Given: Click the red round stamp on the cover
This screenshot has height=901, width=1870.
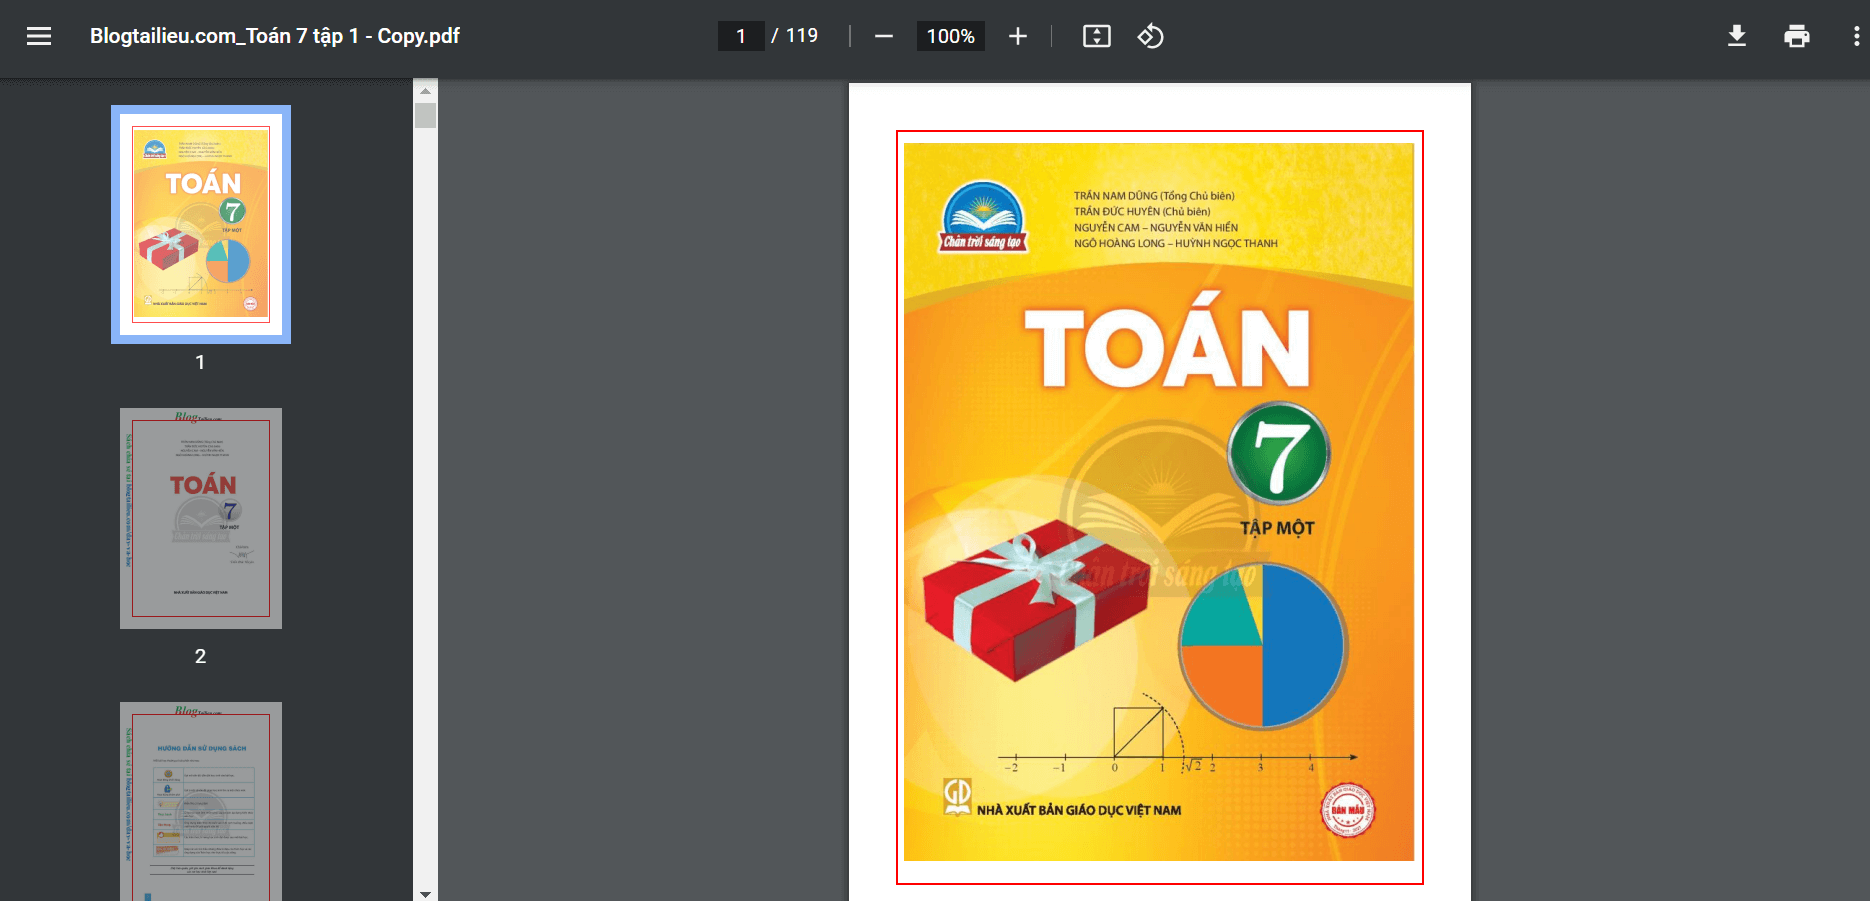Looking at the screenshot, I should click(1347, 810).
